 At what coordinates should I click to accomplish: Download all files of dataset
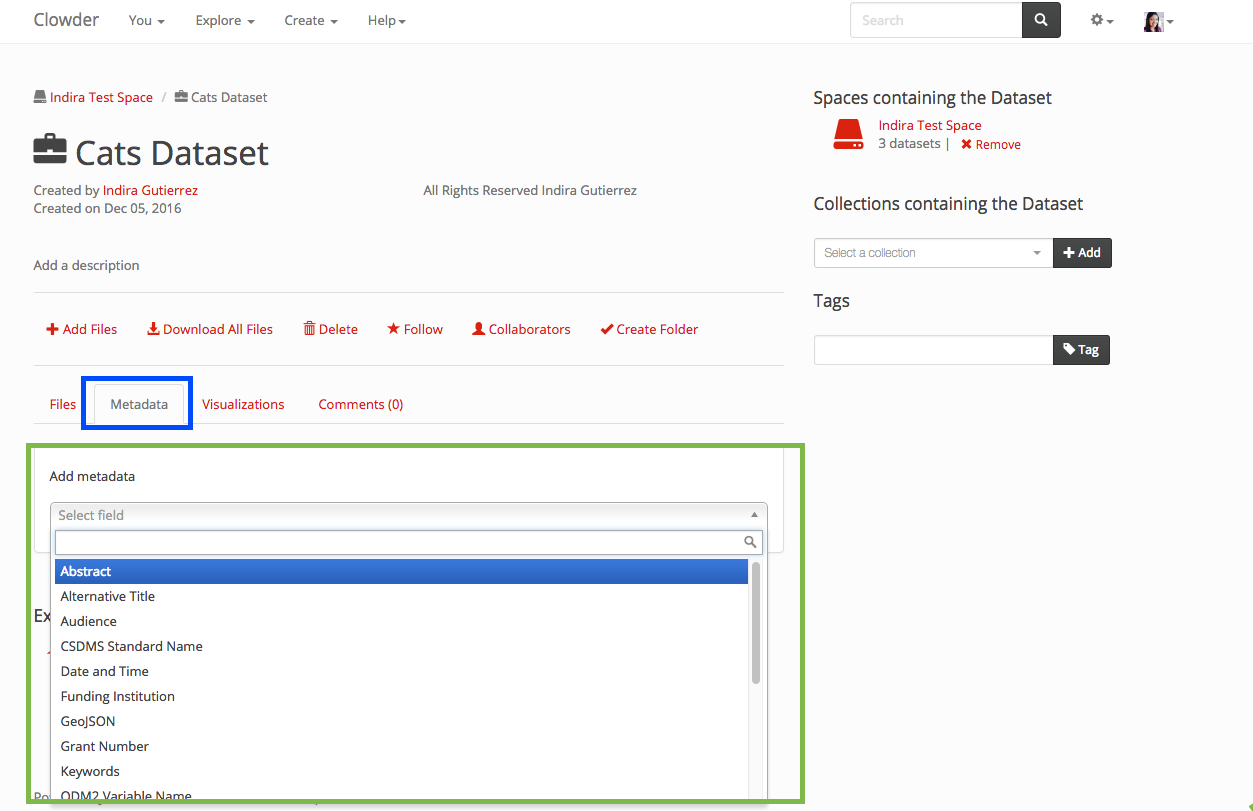point(210,329)
